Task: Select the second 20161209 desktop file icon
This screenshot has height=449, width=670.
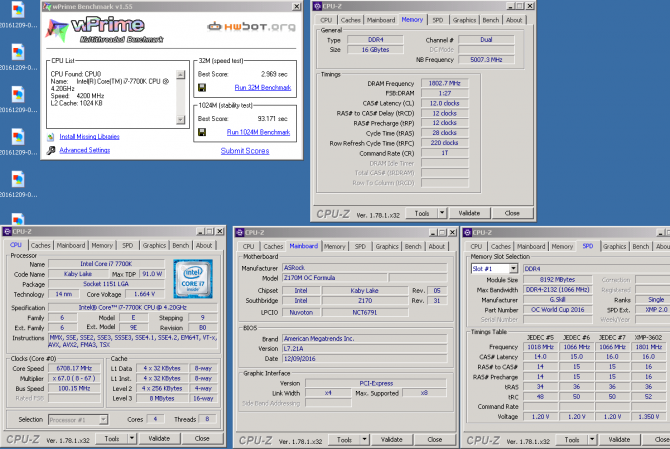Action: coord(18,53)
